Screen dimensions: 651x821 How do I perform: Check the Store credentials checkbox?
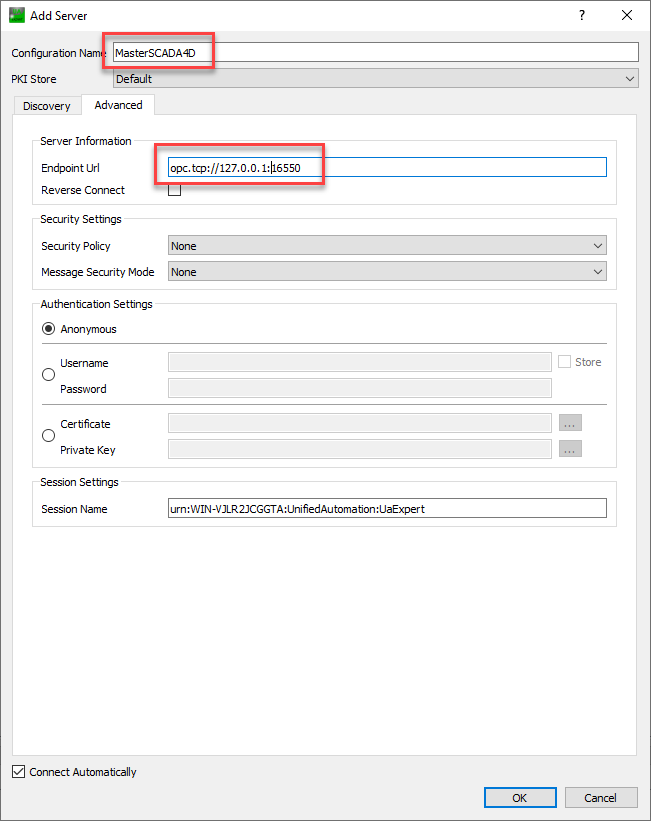pos(565,362)
